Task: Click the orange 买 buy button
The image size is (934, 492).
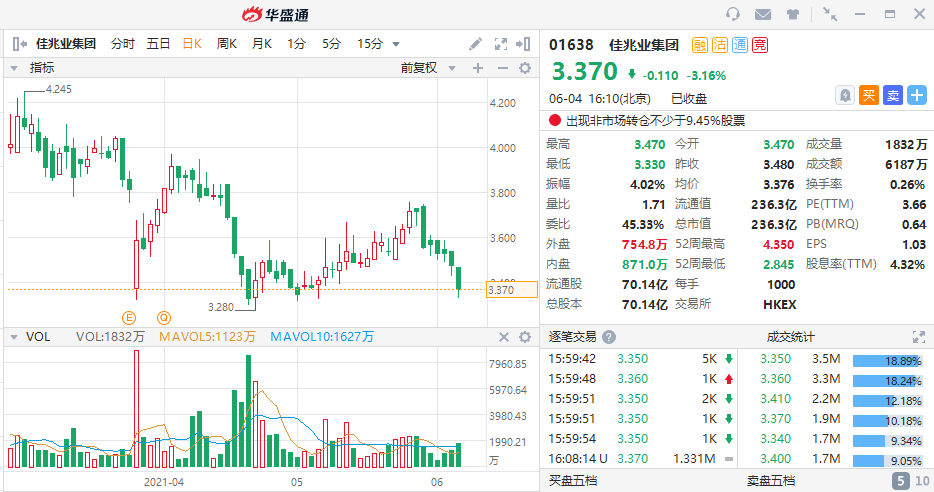Action: [x=868, y=95]
